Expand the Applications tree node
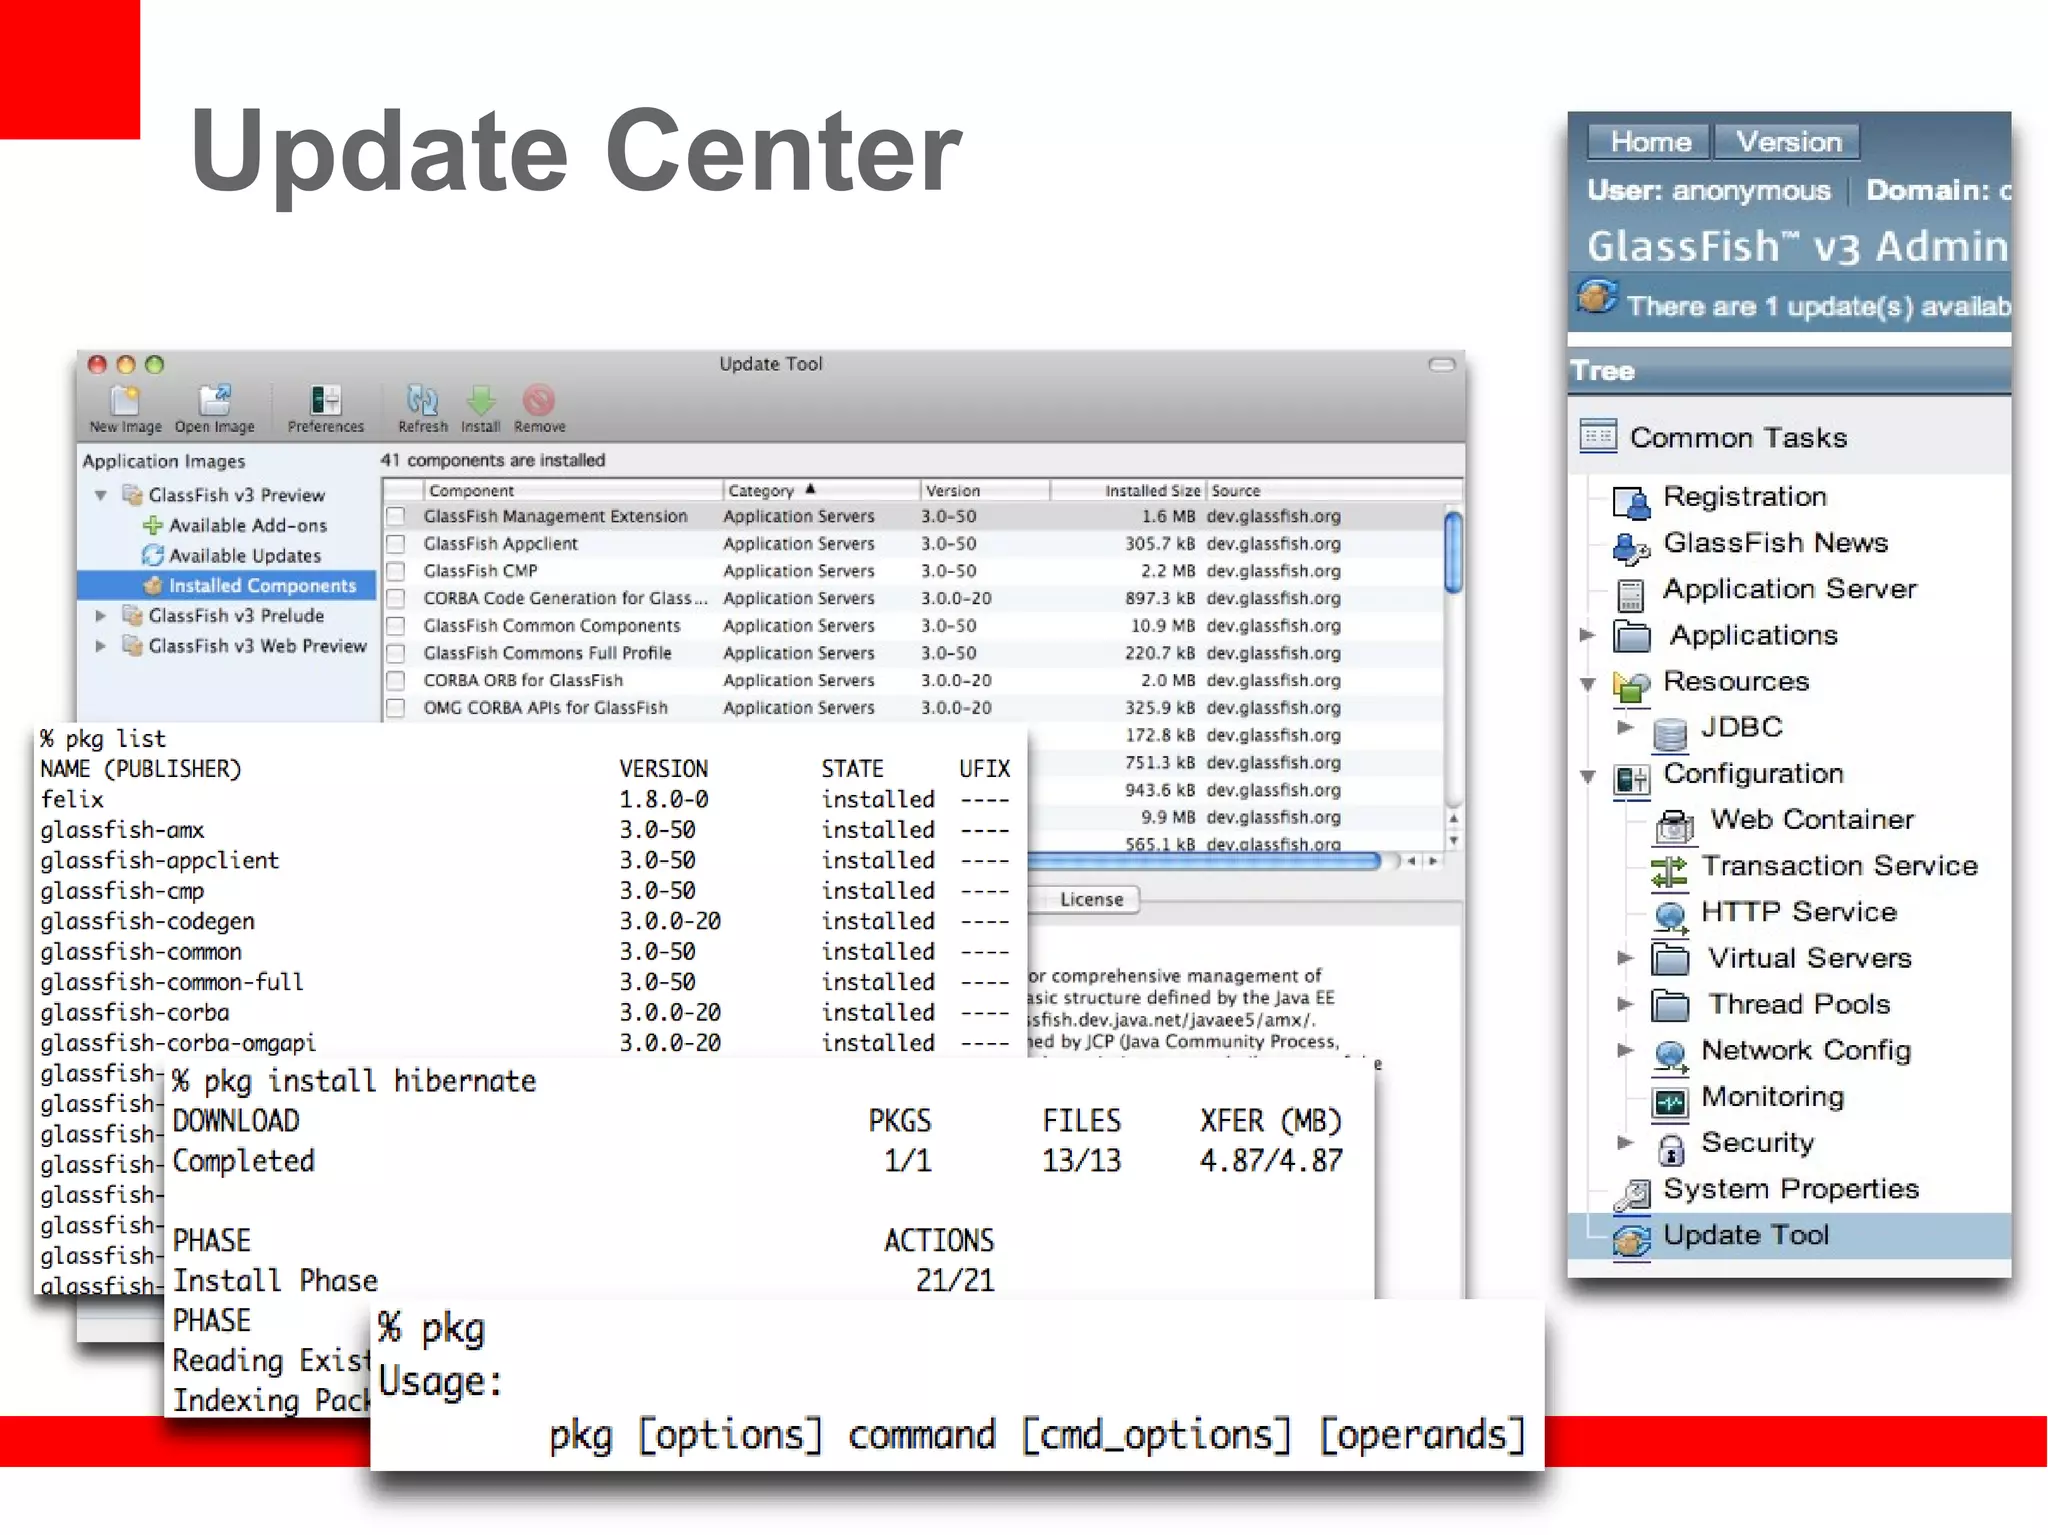Viewport: 2048px width, 1535px height. point(1586,635)
